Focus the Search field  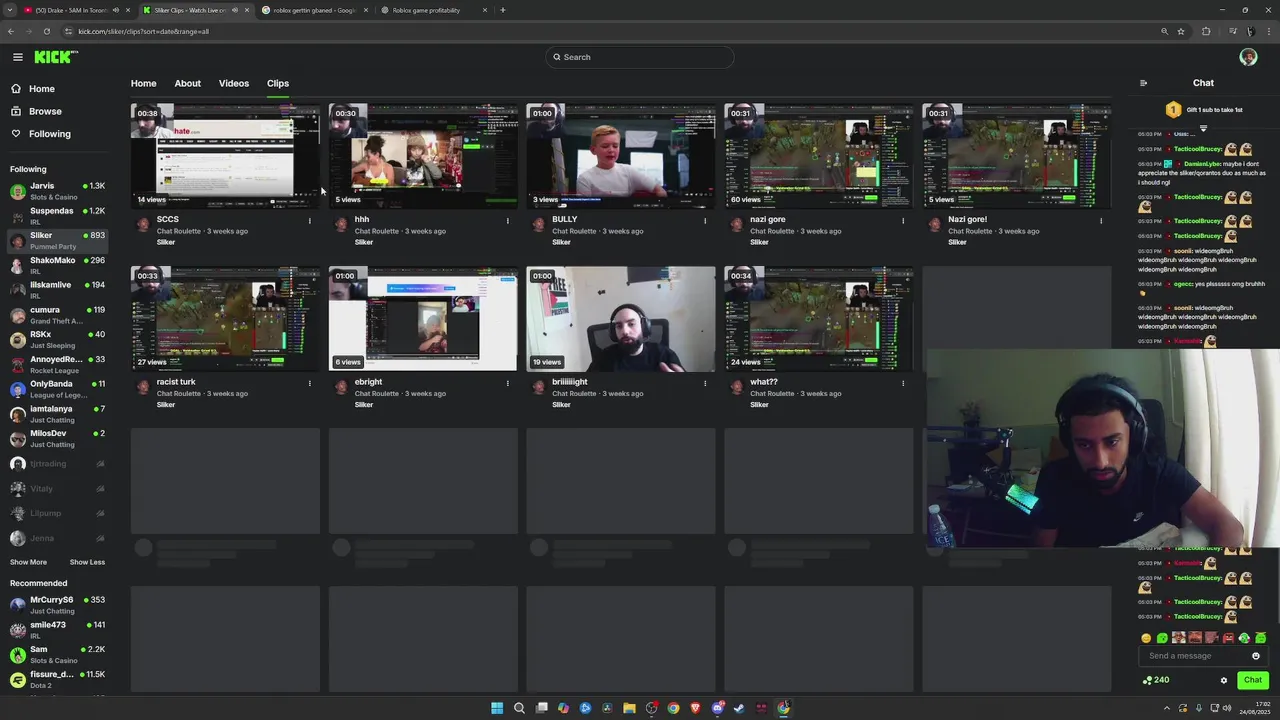click(x=640, y=57)
